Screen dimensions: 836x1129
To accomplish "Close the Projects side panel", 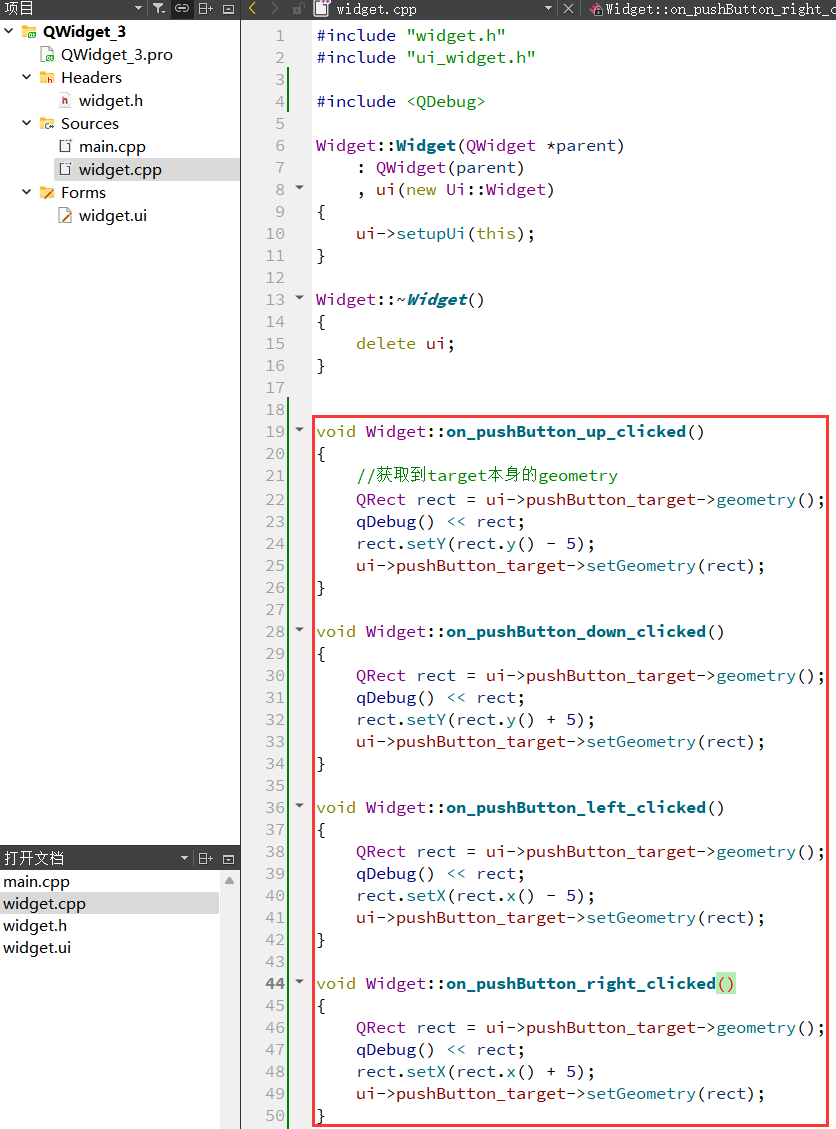I will pyautogui.click(x=228, y=9).
